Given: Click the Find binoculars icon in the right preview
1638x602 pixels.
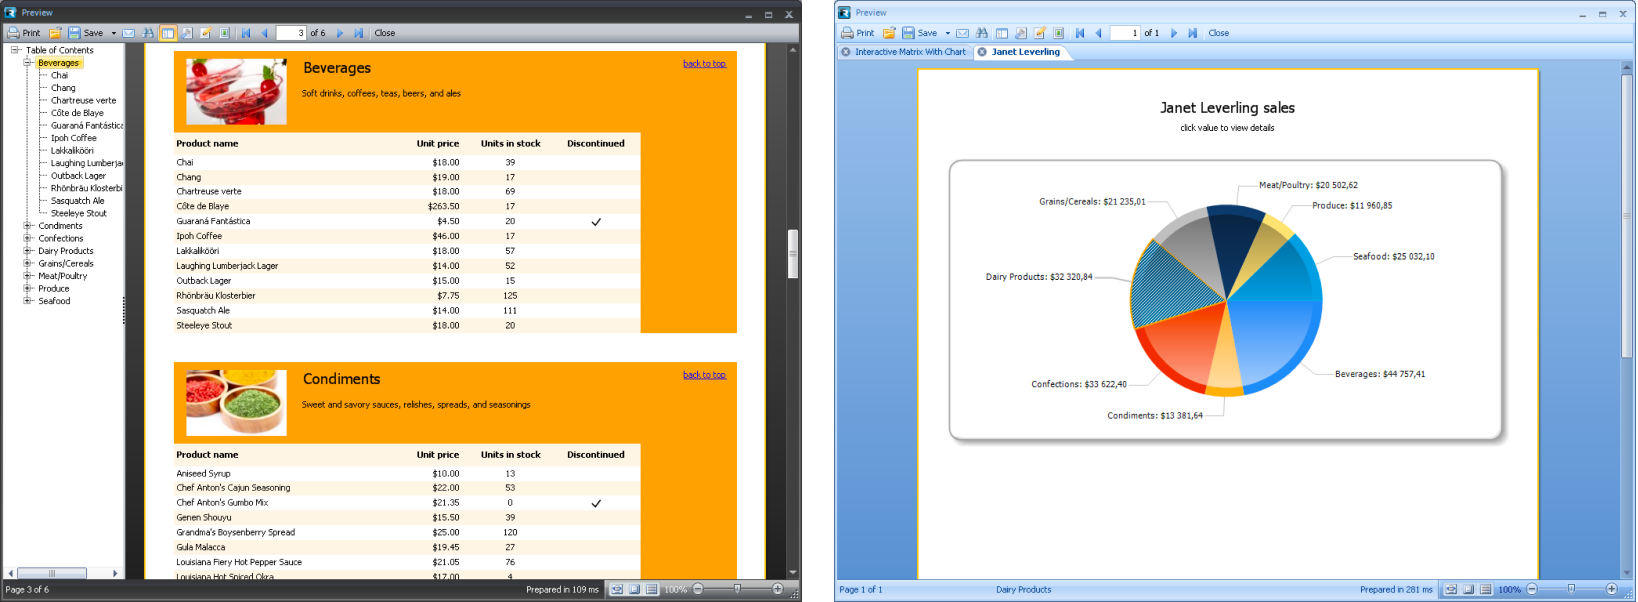Looking at the screenshot, I should tap(982, 33).
